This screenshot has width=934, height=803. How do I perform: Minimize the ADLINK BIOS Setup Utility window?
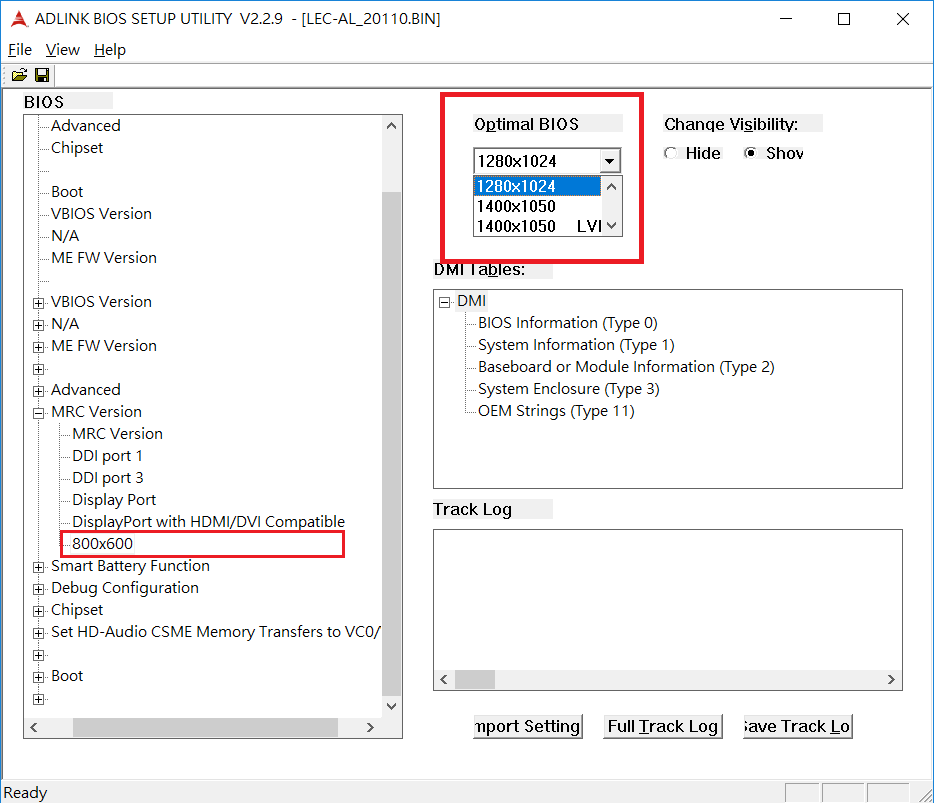pyautogui.click(x=786, y=19)
